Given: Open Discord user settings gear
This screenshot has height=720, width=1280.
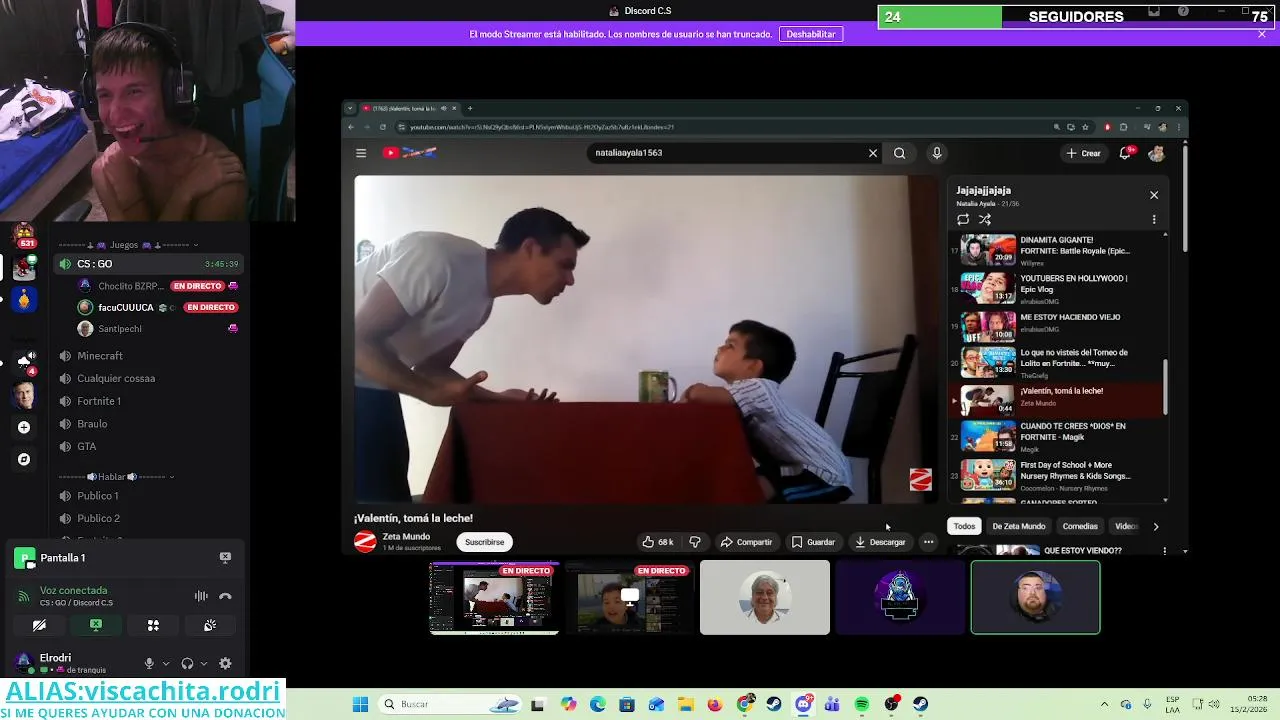Looking at the screenshot, I should tap(225, 663).
